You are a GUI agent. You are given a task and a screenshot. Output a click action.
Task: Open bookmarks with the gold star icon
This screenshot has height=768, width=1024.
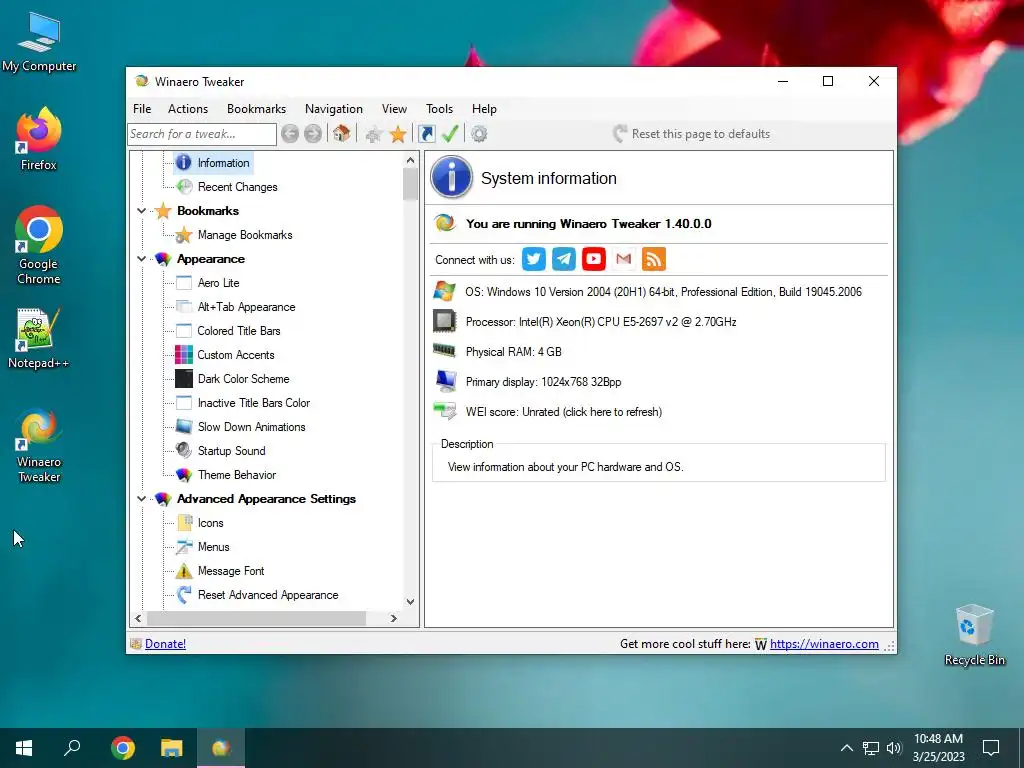(398, 135)
